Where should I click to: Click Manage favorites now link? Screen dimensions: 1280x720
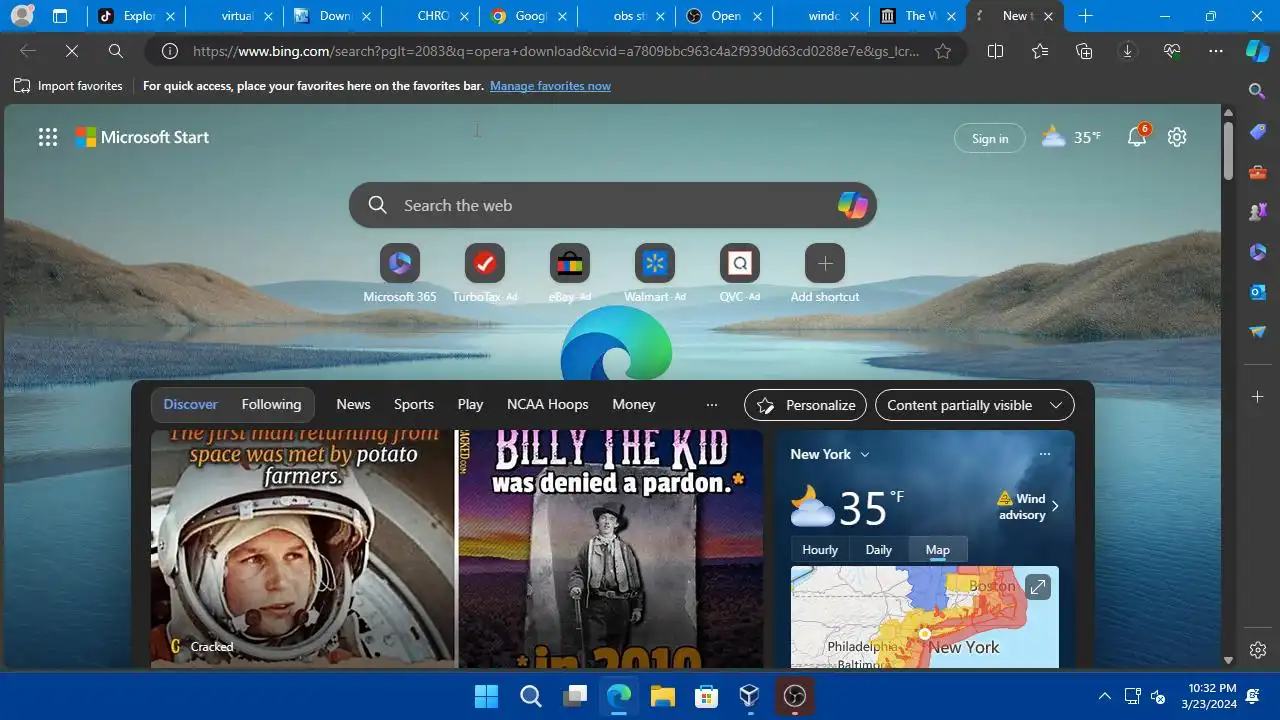[550, 86]
